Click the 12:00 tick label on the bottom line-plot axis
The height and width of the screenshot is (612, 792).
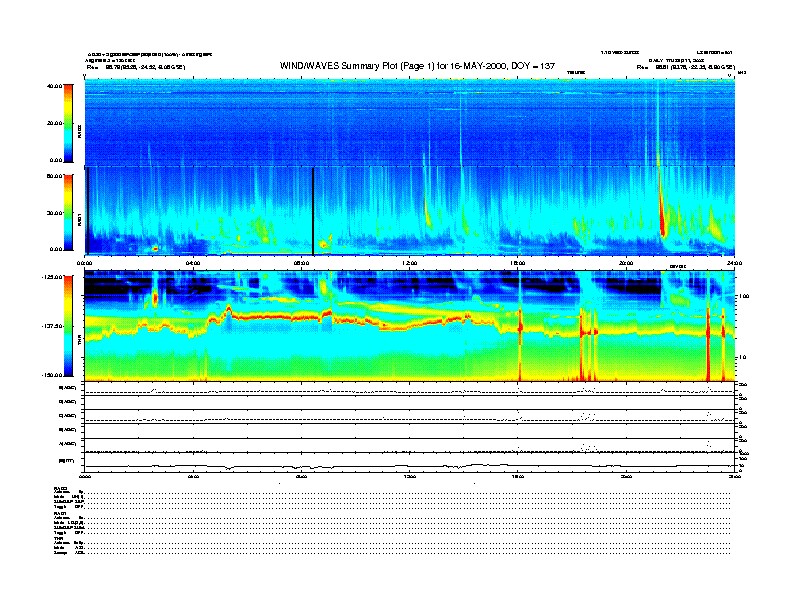pyautogui.click(x=410, y=476)
